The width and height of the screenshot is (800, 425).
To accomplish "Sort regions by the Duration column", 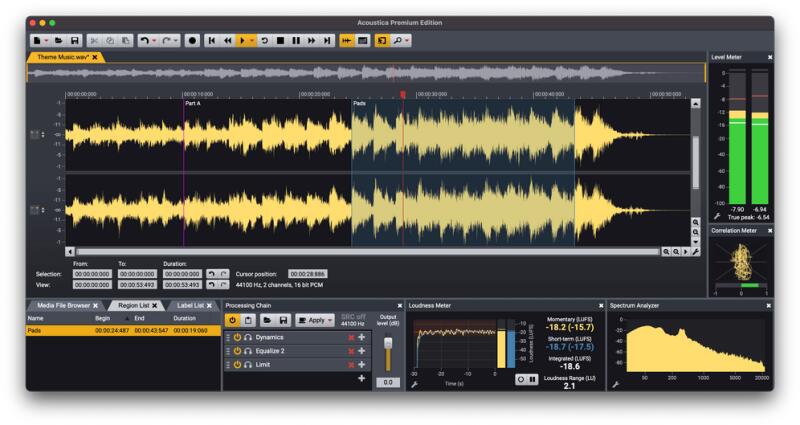I will [x=184, y=318].
